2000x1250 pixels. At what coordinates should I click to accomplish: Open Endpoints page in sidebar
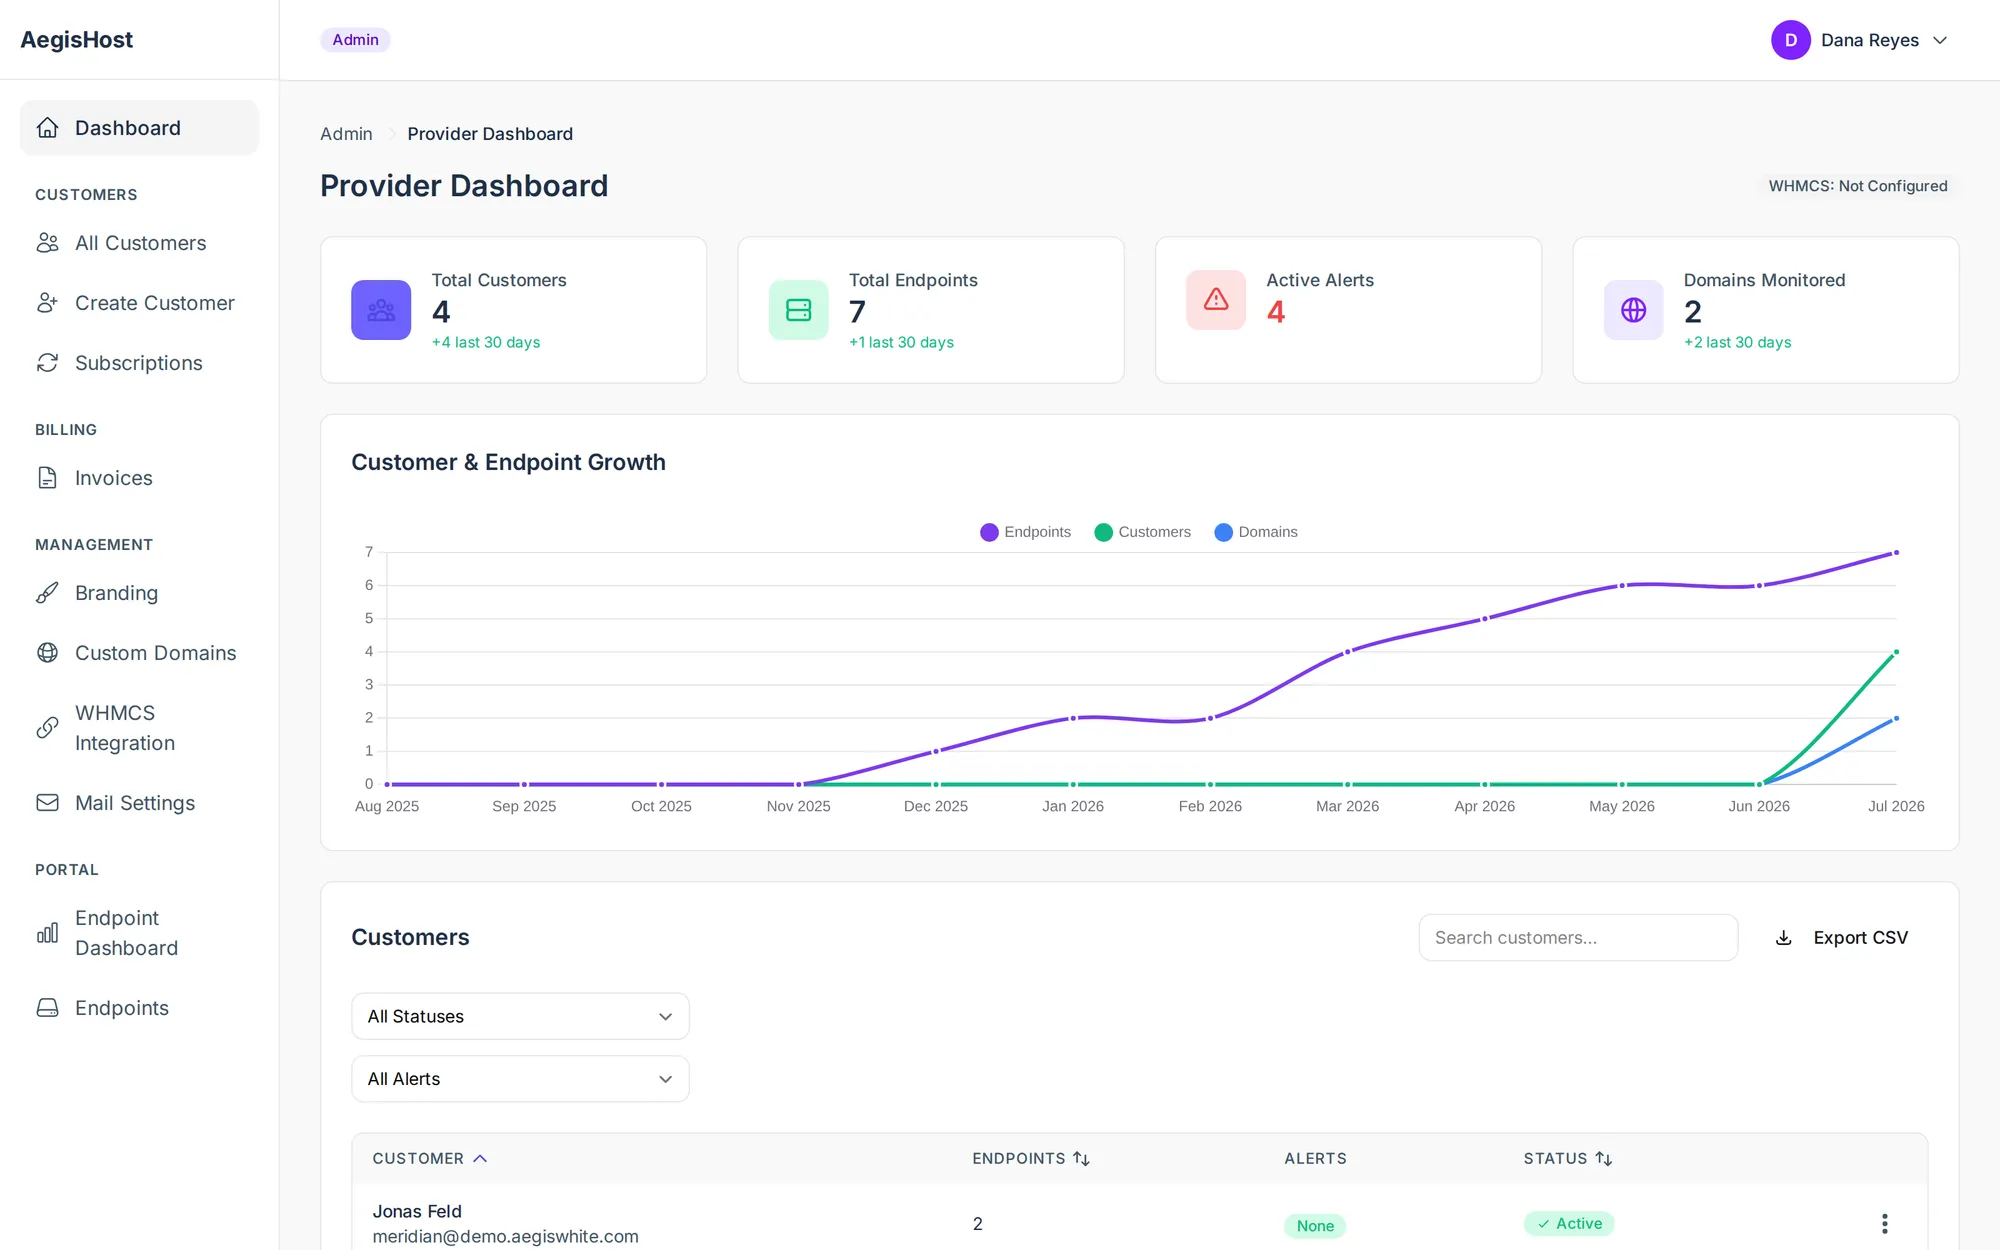tap(139, 1008)
